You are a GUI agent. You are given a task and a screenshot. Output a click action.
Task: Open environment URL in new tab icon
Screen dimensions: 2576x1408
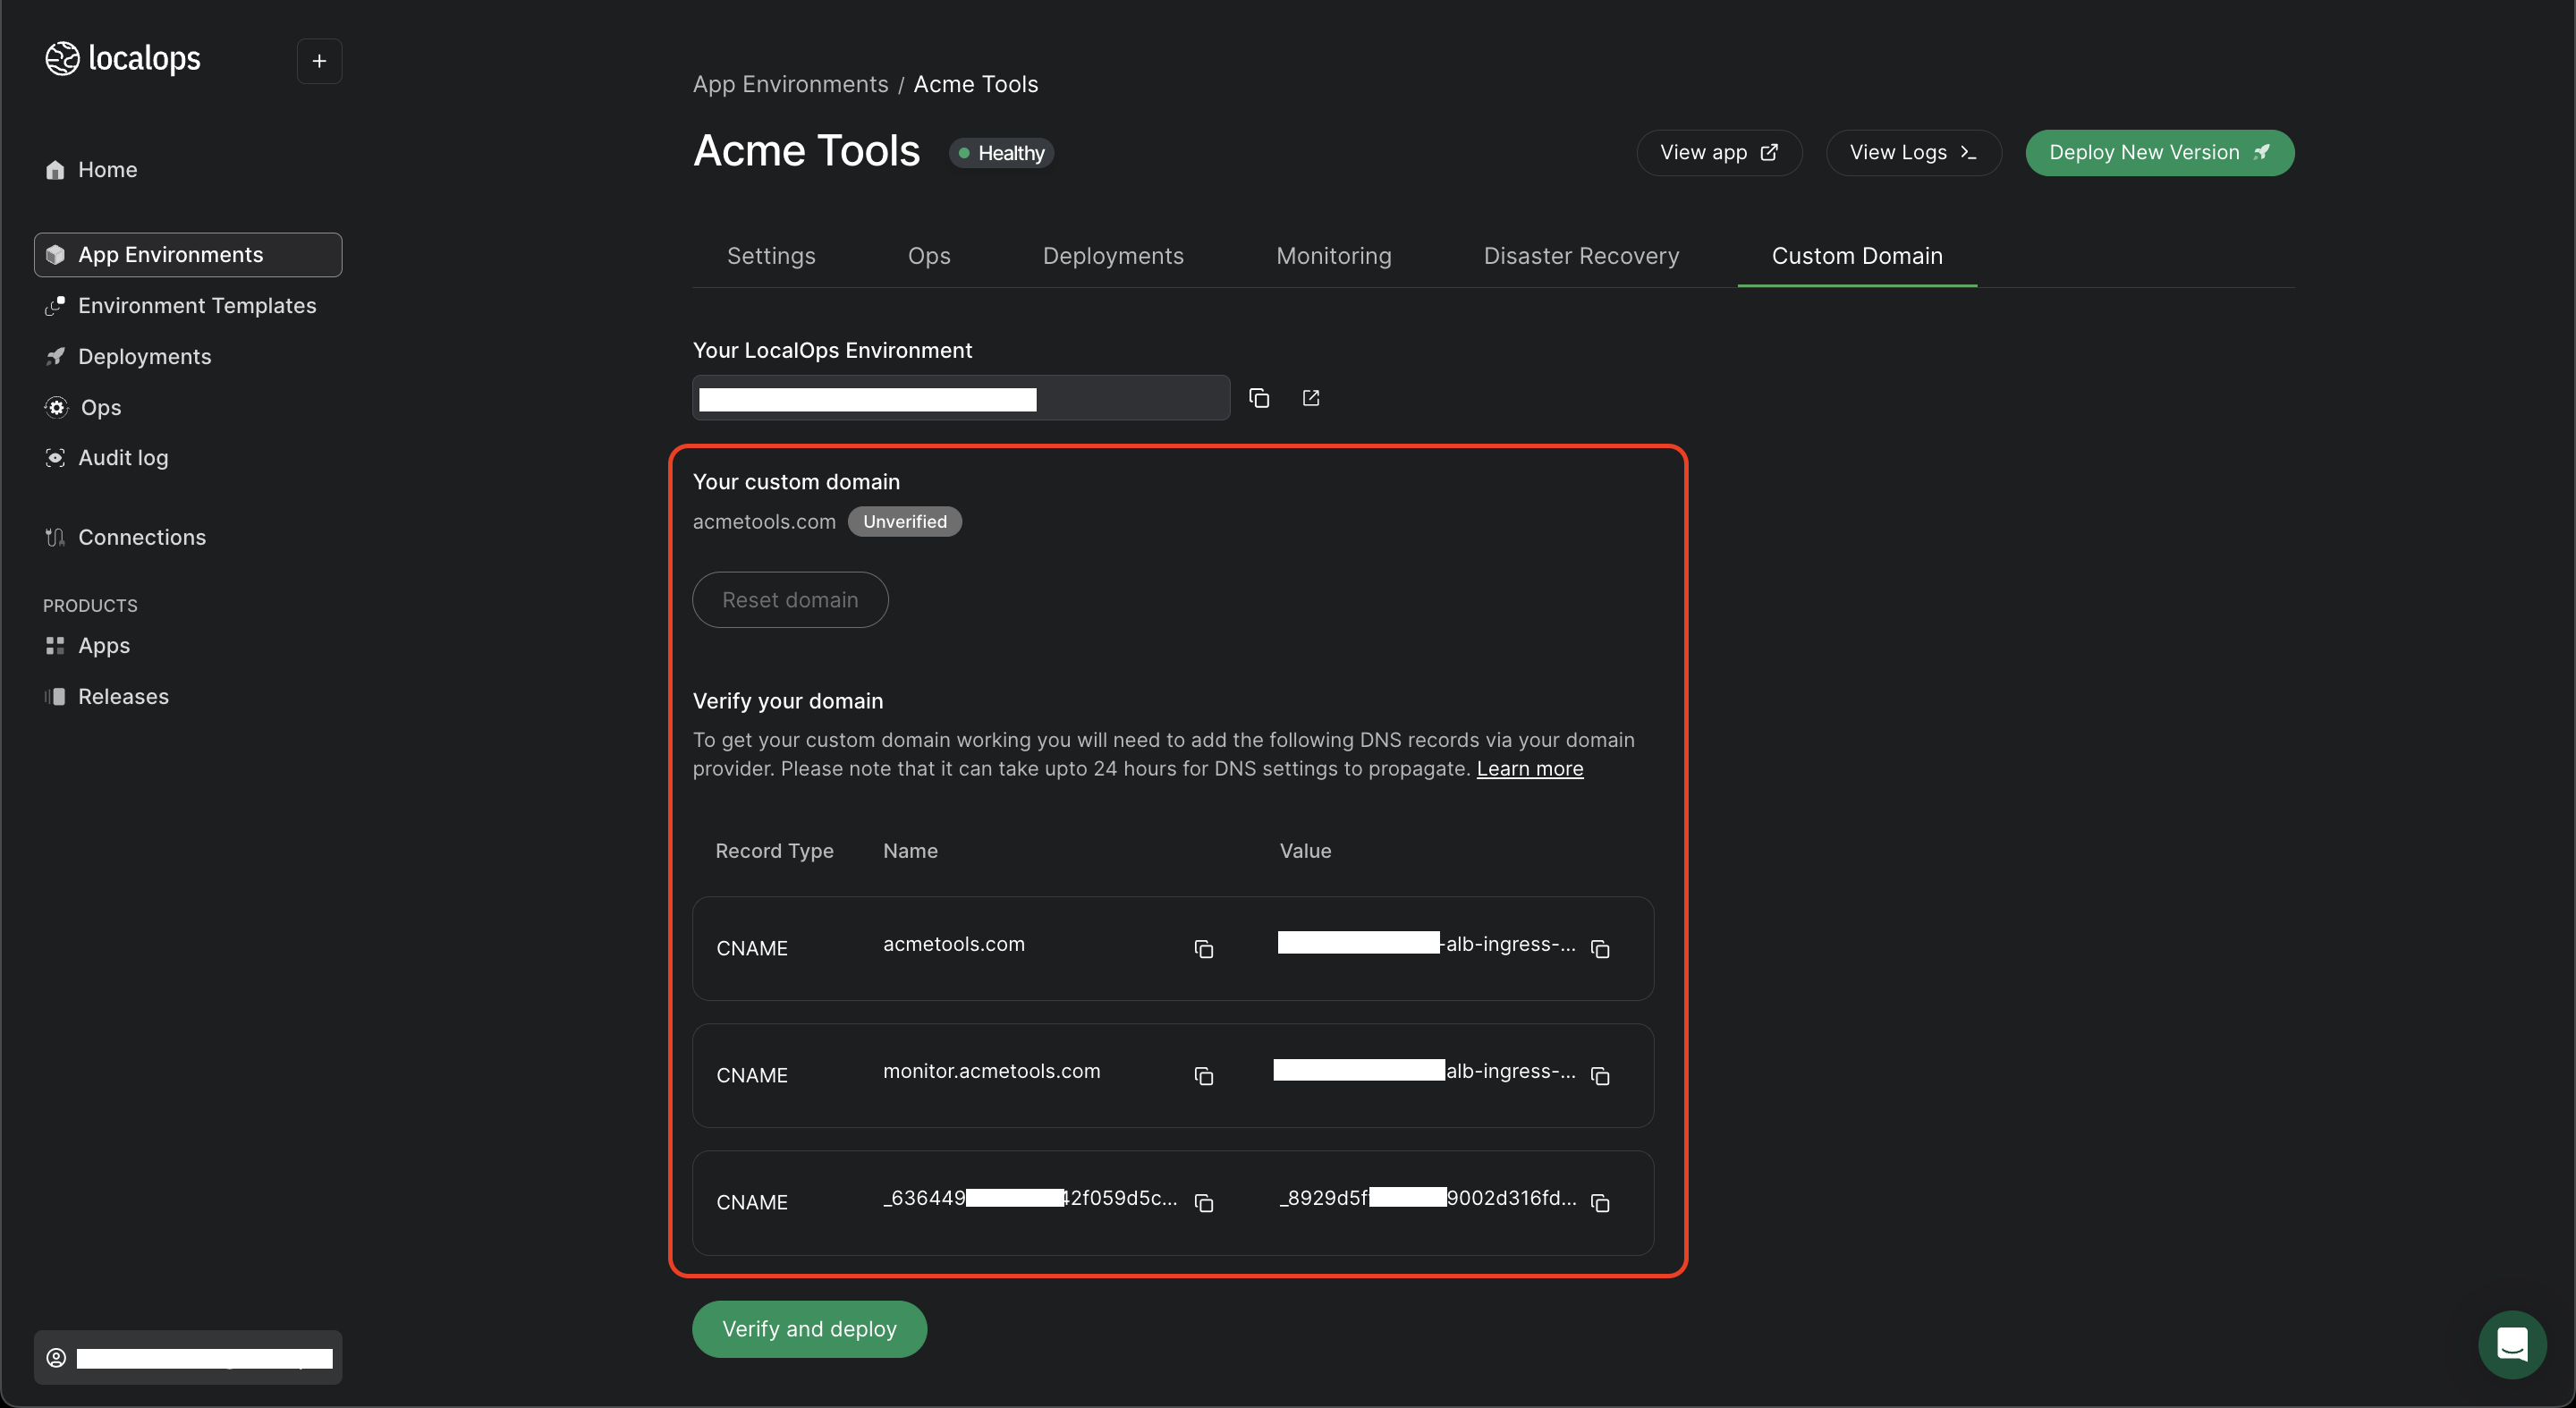1311,398
